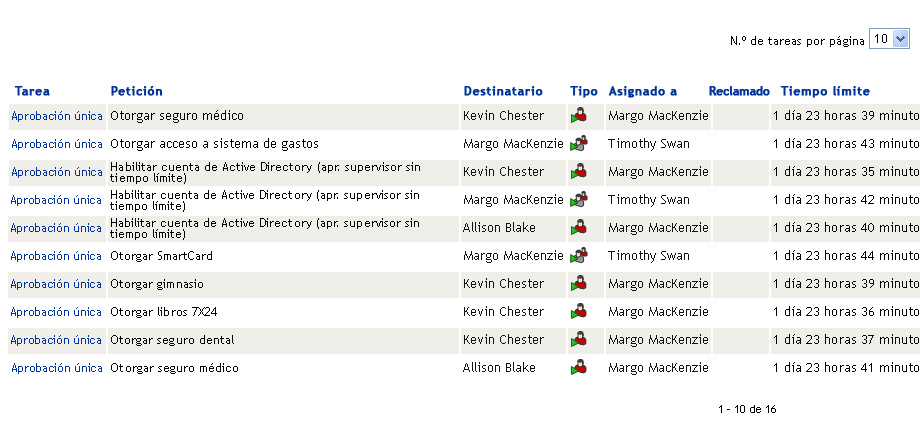The height and width of the screenshot is (421, 920).
Task: Click type icon in Kevin Chester's seguro médico row
Action: (x=578, y=116)
